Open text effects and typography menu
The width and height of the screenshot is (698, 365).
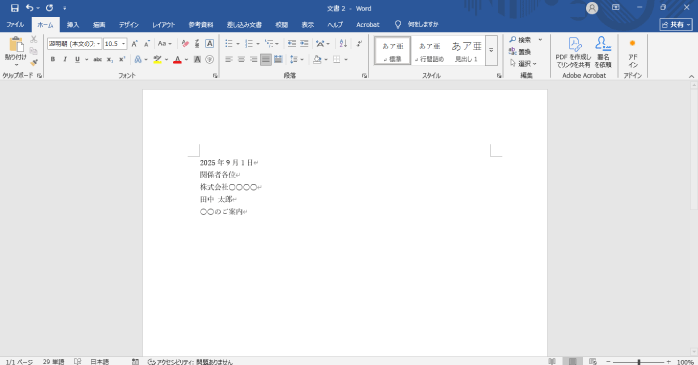138,59
